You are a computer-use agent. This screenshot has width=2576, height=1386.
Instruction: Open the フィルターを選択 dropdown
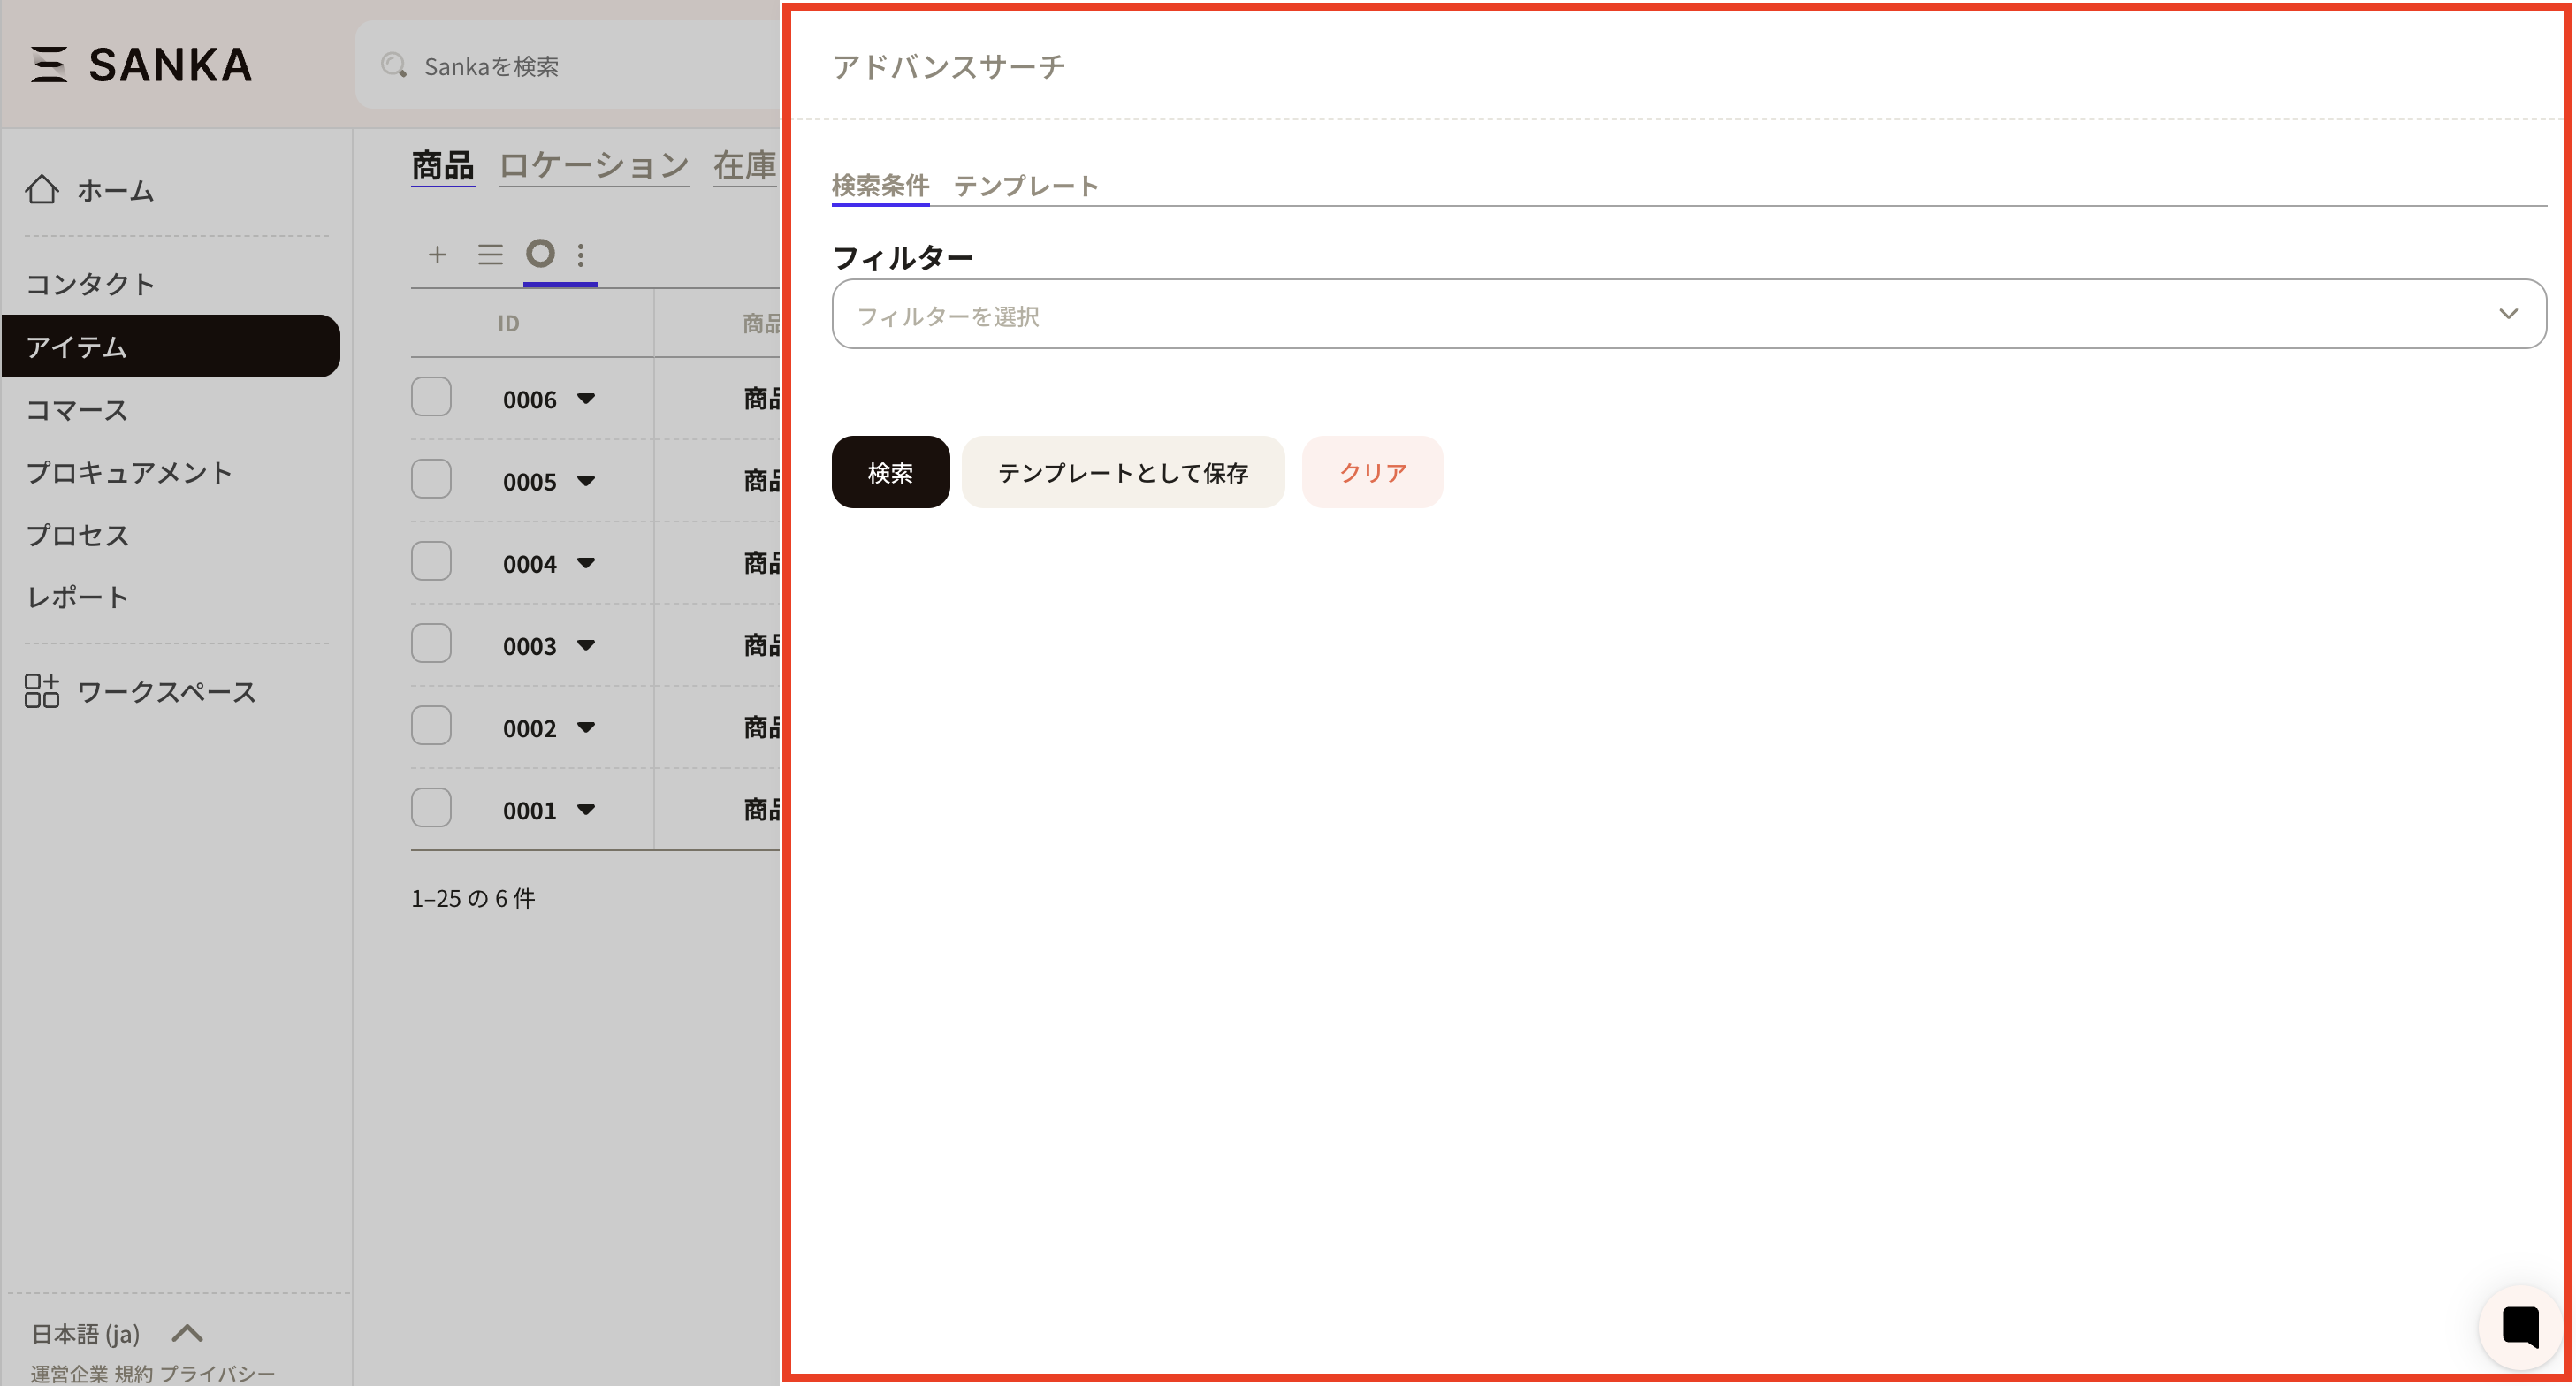click(x=1688, y=315)
